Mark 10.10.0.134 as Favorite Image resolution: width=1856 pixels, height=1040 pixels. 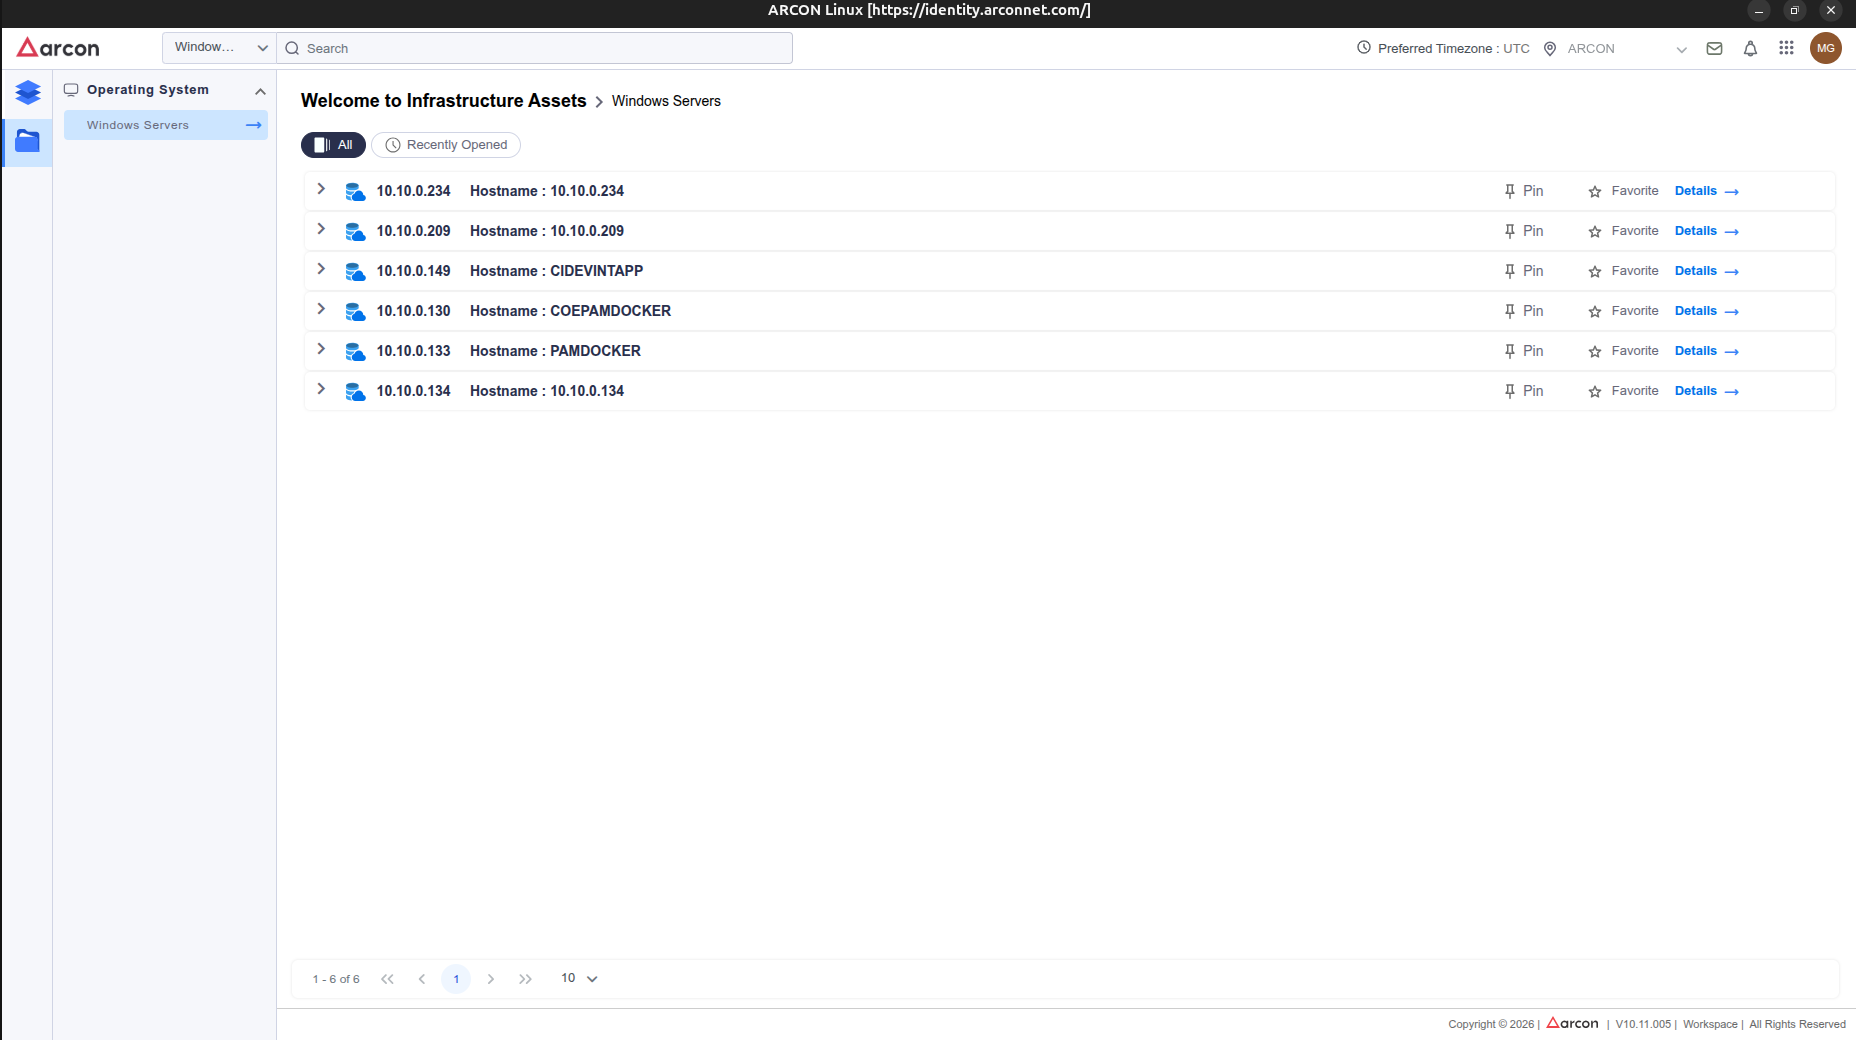tap(1623, 391)
